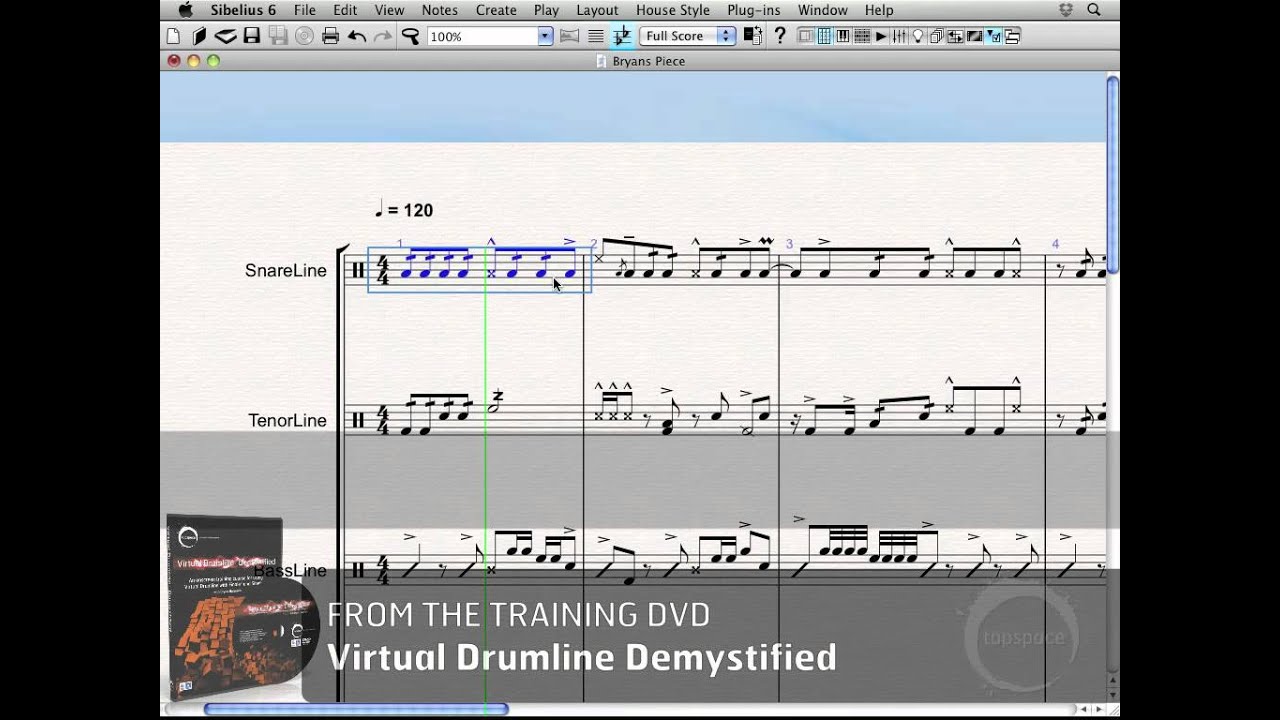The height and width of the screenshot is (720, 1280).
Task: Open the Play menu
Action: click(547, 10)
